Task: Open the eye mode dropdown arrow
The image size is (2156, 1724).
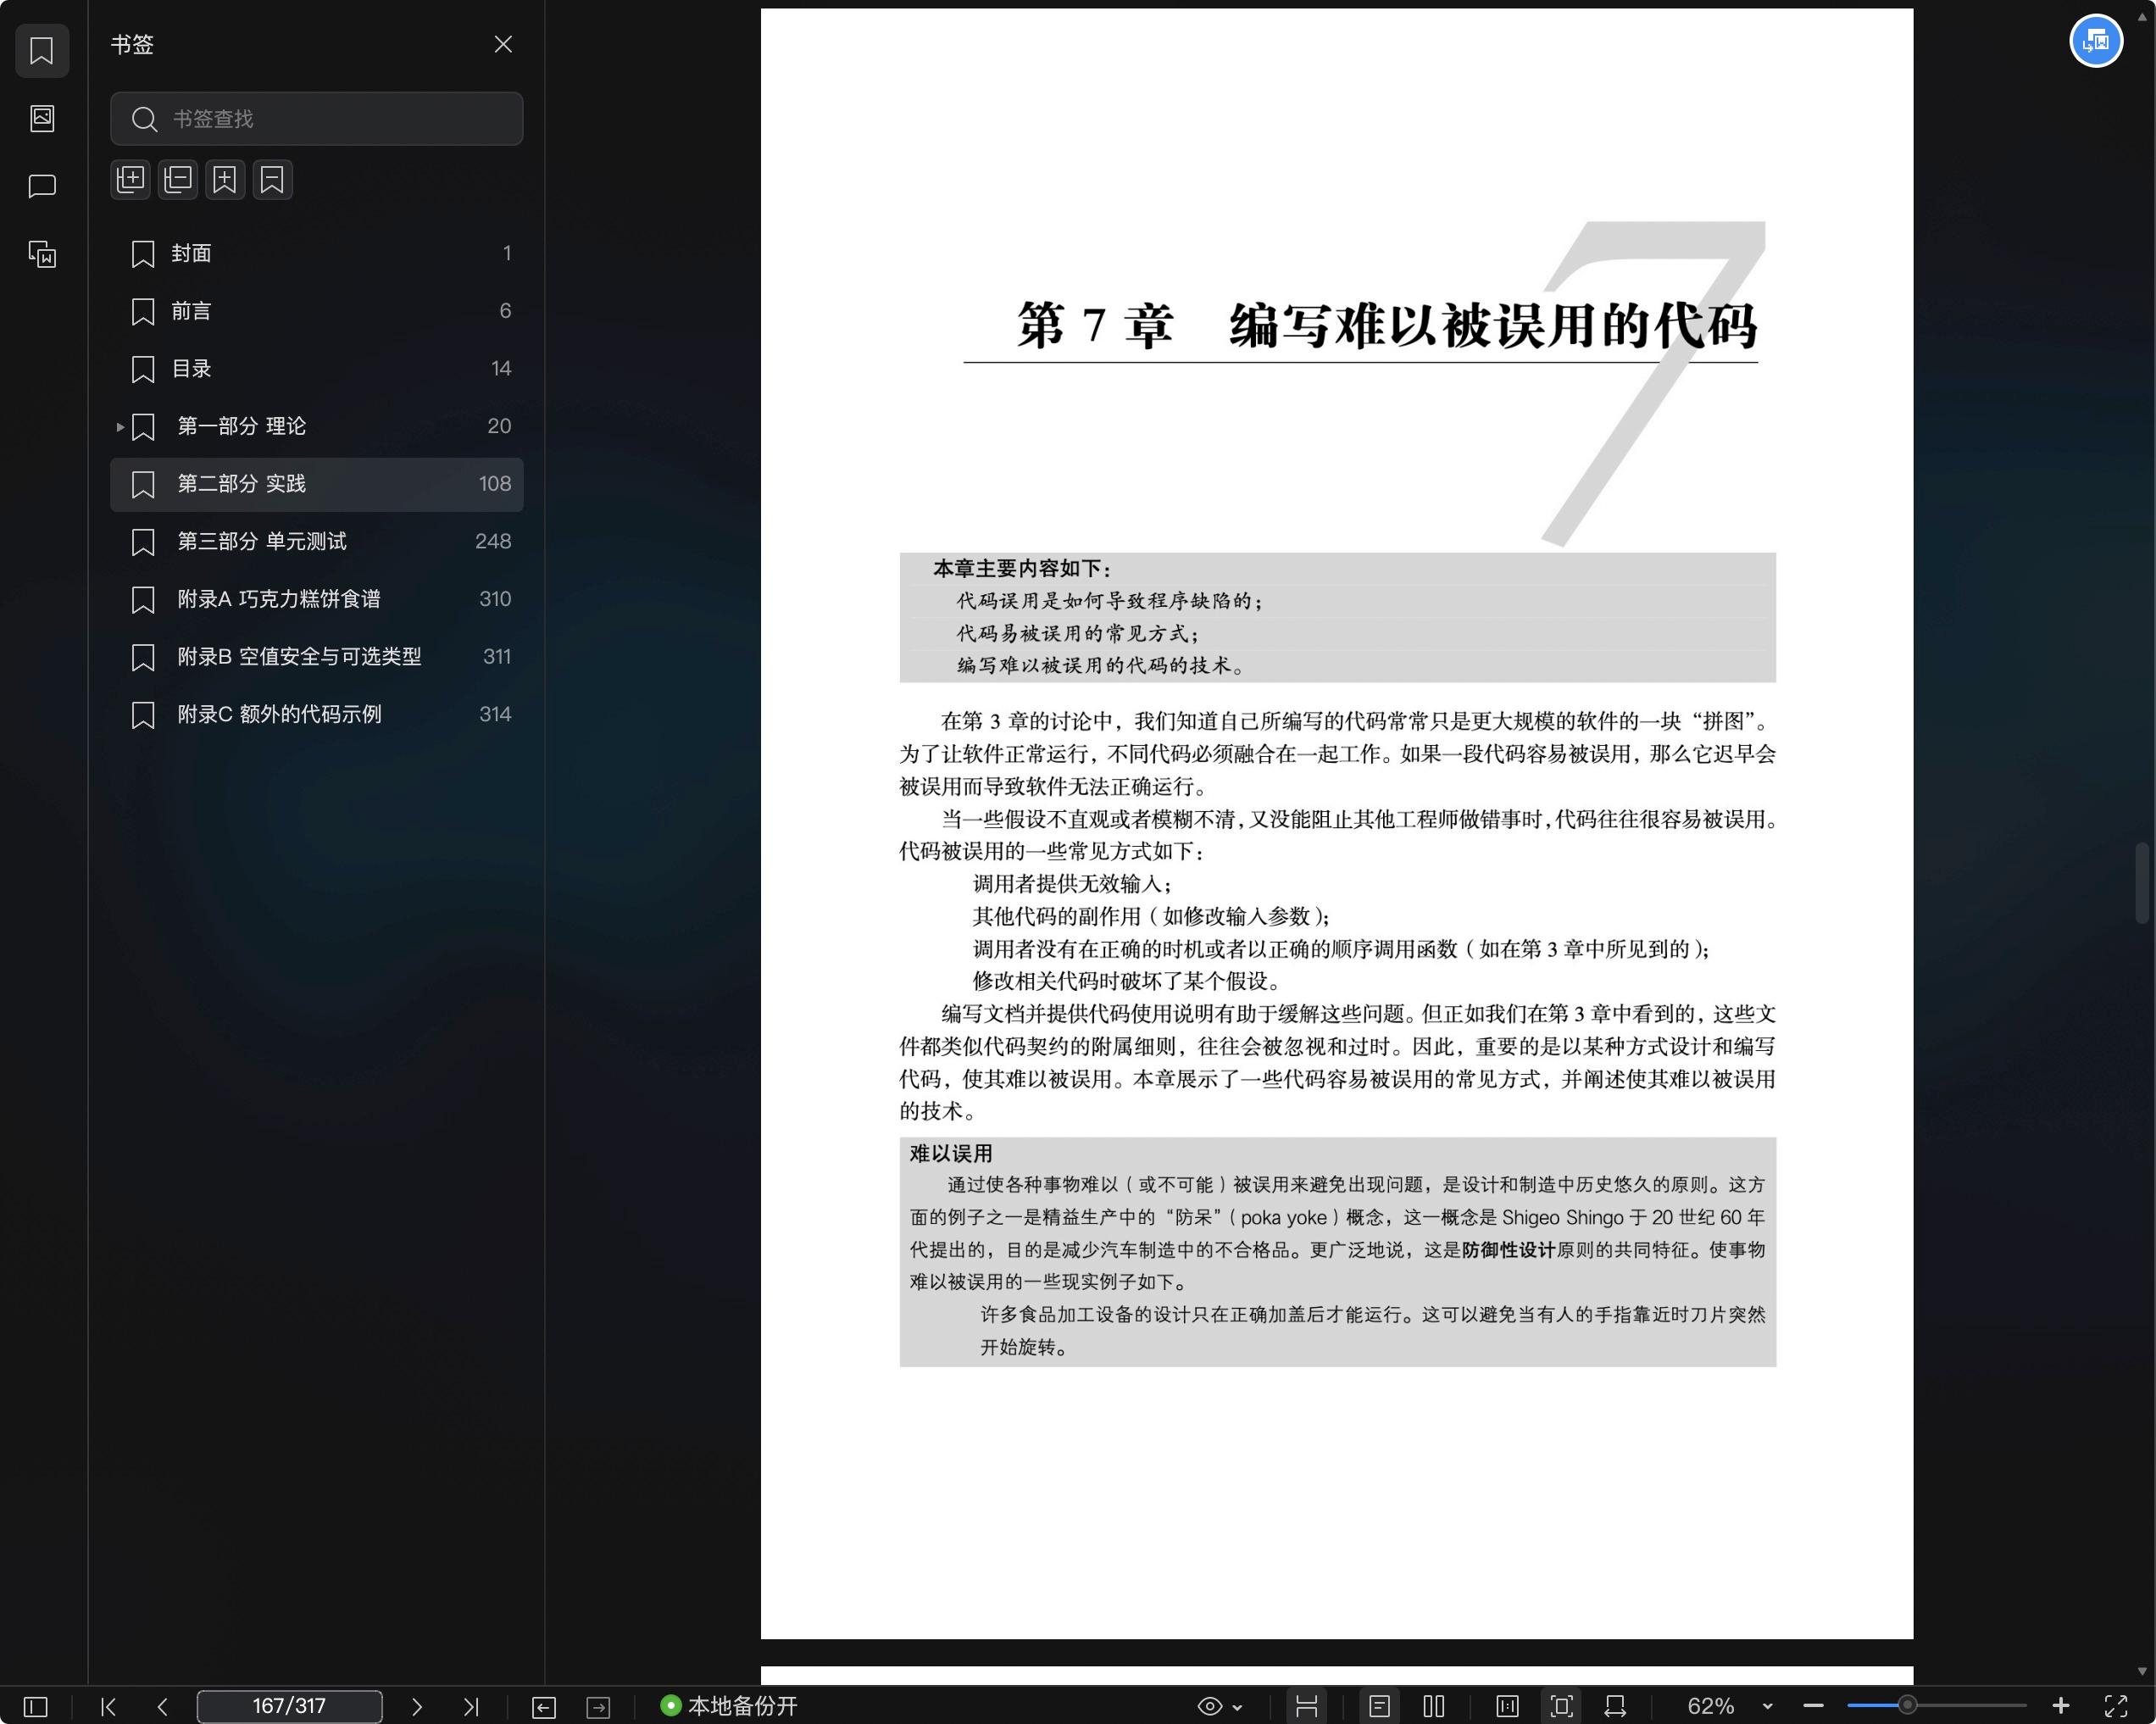Action: [x=1237, y=1707]
